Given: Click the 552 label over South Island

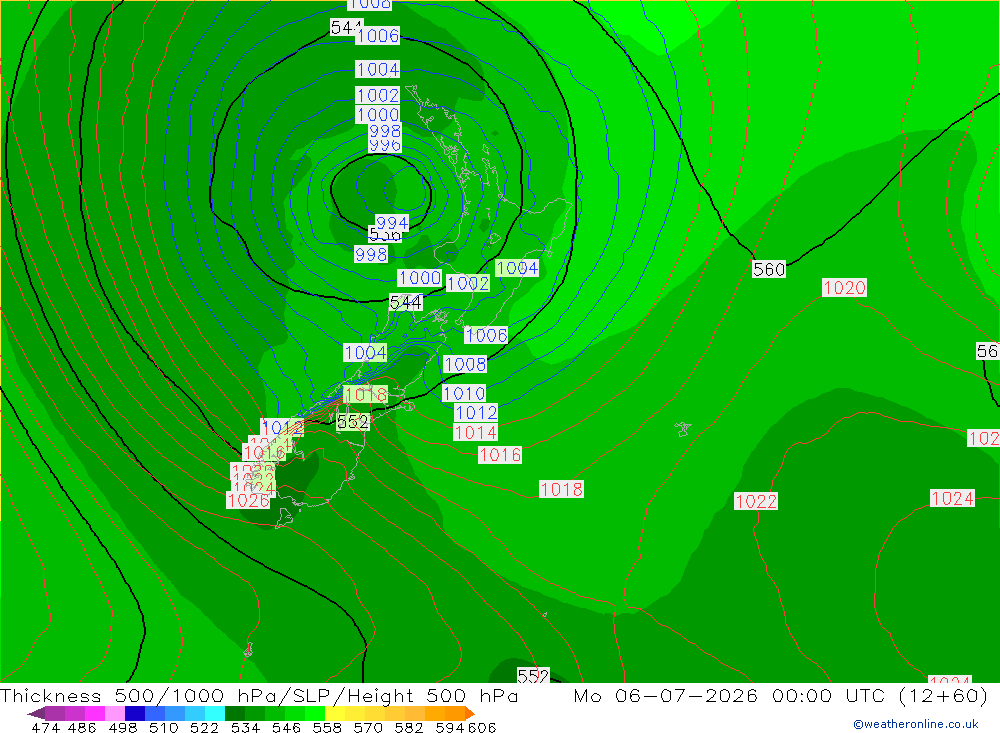Looking at the screenshot, I should pos(353,422).
